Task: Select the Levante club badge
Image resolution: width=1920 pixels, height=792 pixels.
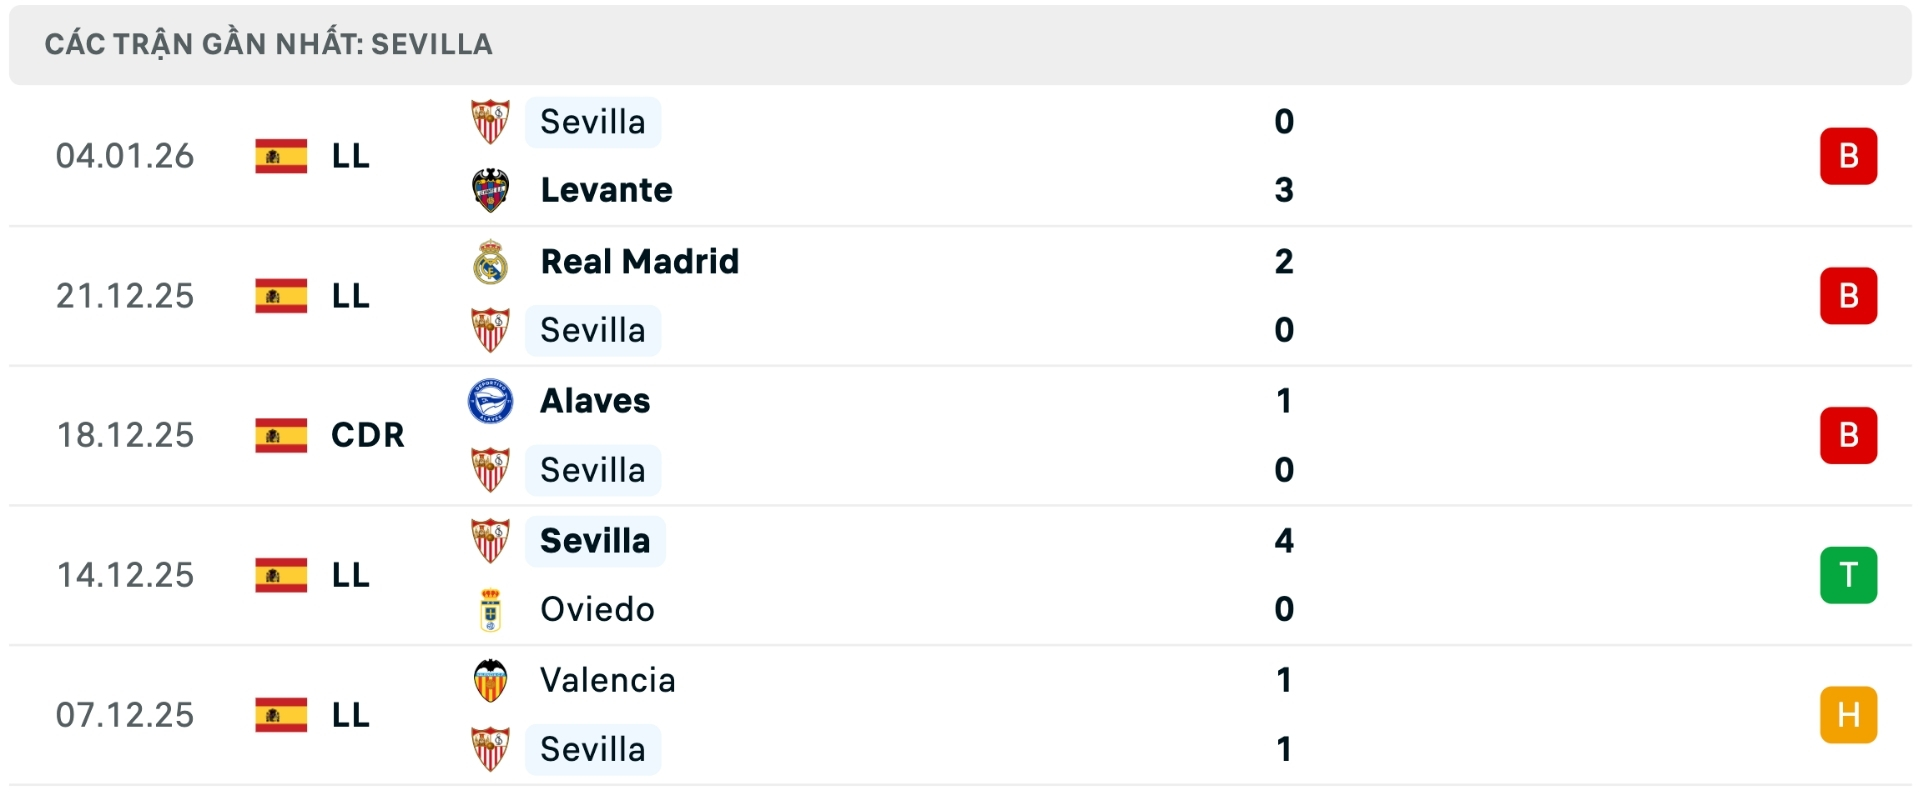Action: click(x=490, y=189)
